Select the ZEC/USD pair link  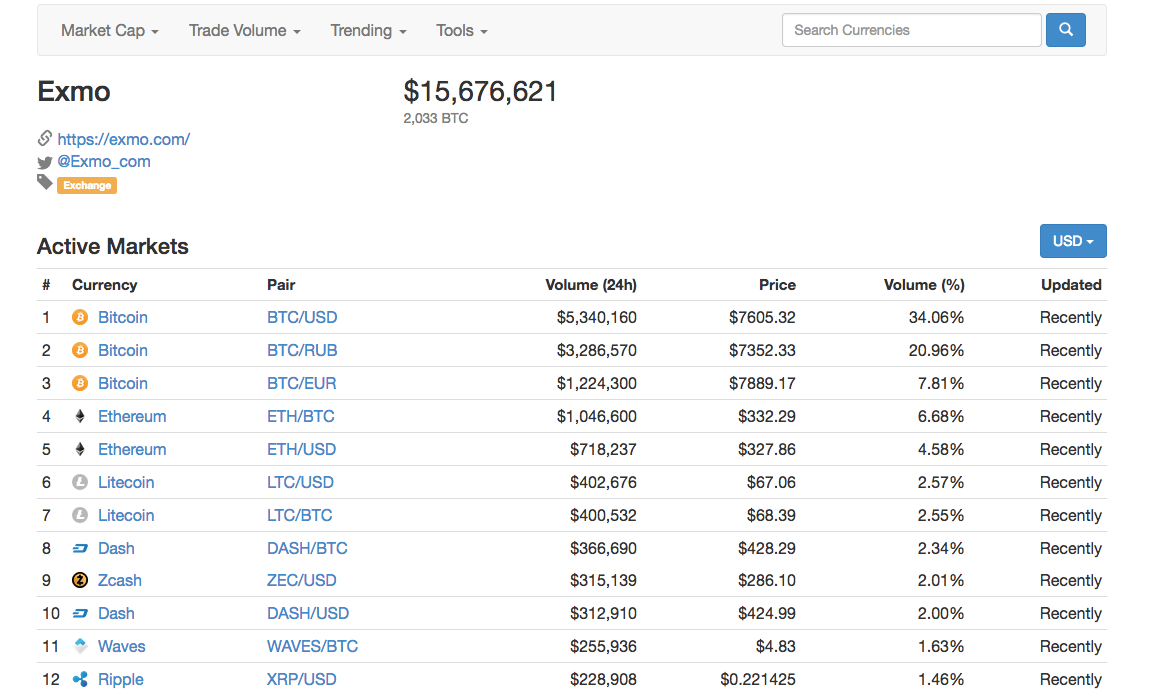[x=301, y=580]
